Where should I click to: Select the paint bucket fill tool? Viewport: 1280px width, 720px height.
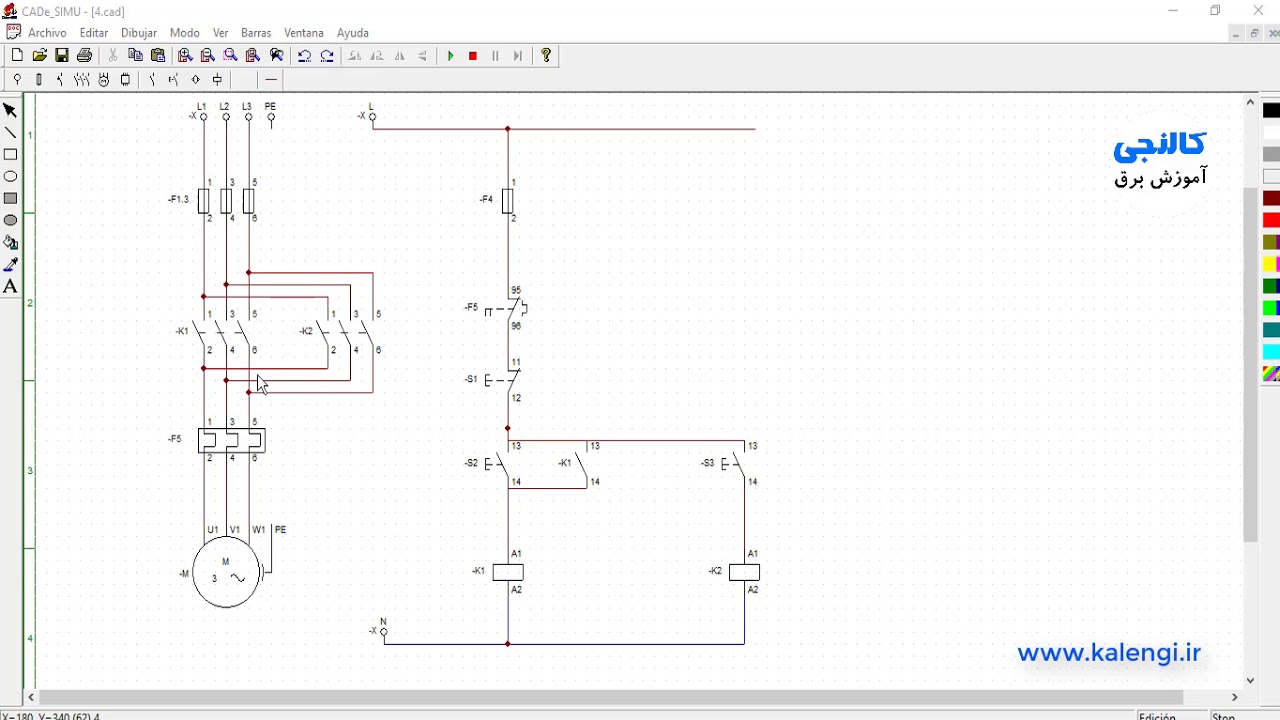(10, 243)
